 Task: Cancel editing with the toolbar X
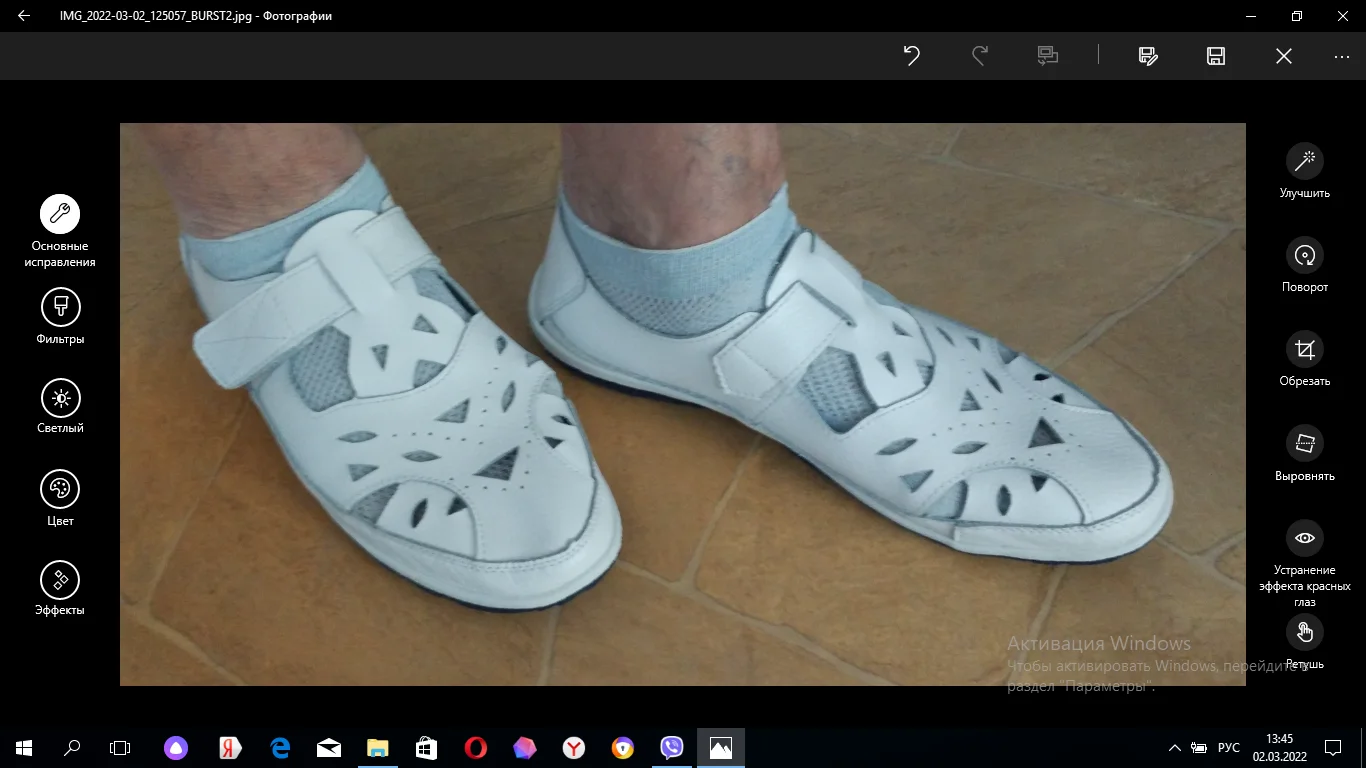coord(1284,56)
